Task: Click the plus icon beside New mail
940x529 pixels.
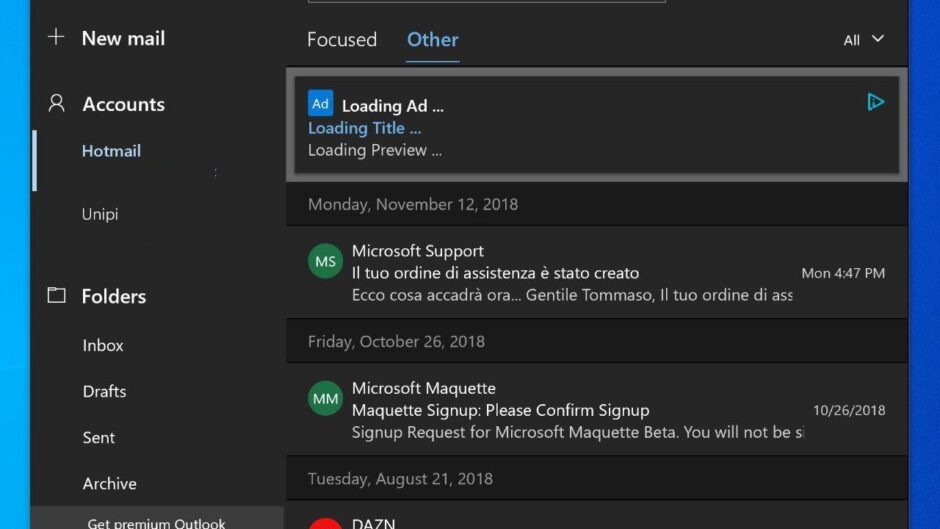Action: point(56,37)
